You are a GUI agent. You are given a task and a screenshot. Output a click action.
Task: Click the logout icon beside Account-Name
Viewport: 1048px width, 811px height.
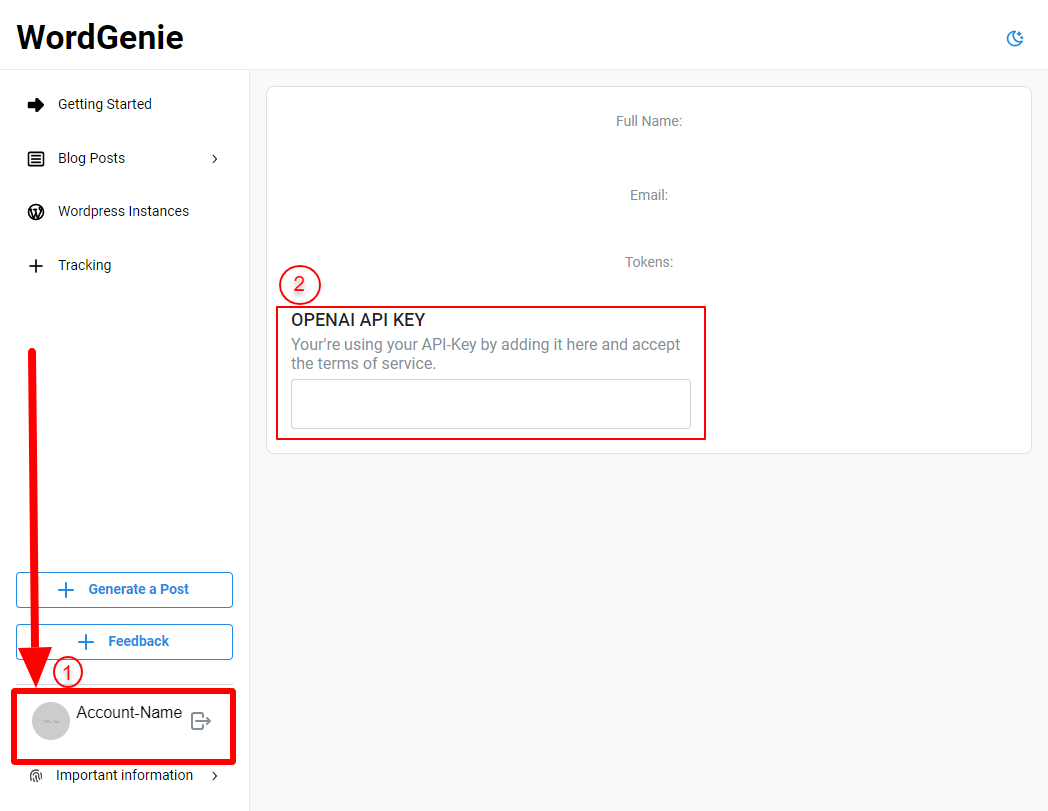click(201, 720)
